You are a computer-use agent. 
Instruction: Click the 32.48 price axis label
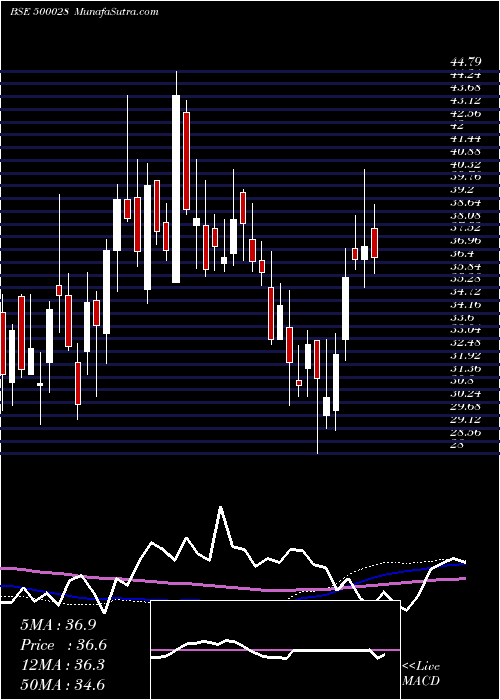468,343
